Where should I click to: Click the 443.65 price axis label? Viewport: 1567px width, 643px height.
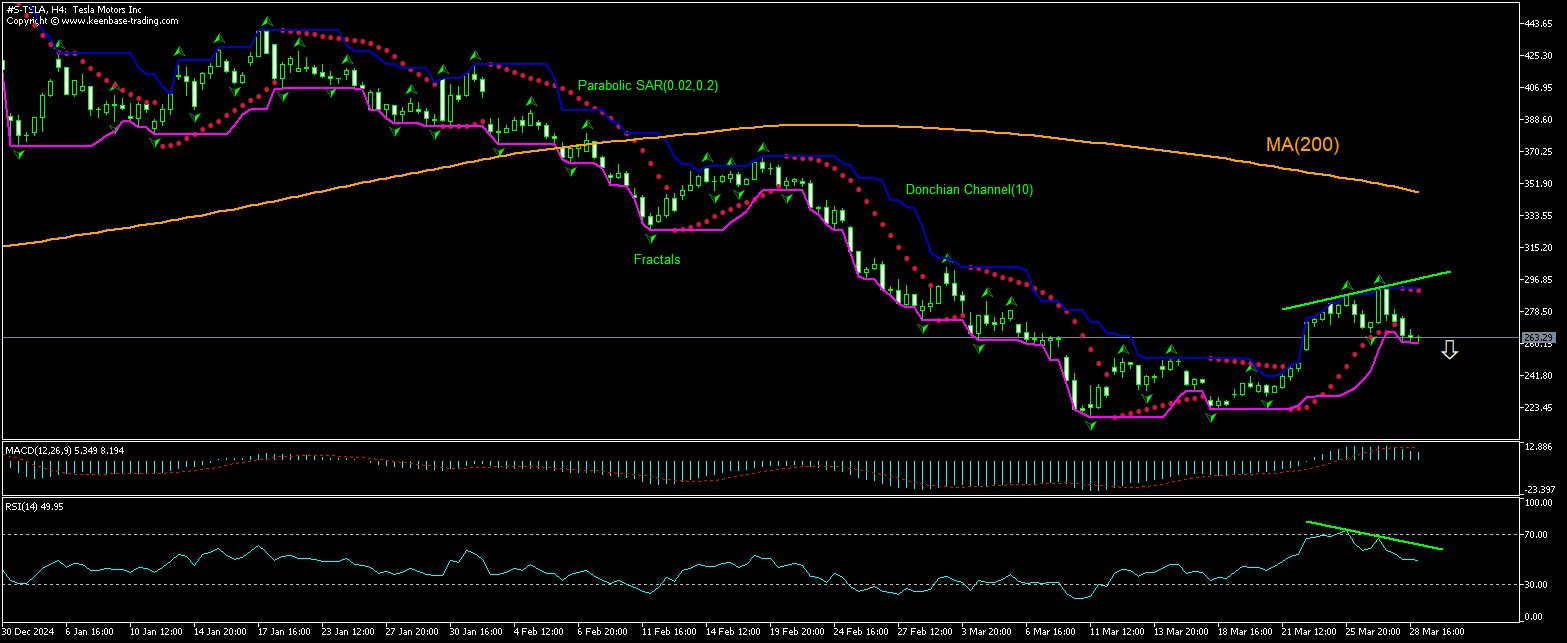pyautogui.click(x=1536, y=24)
